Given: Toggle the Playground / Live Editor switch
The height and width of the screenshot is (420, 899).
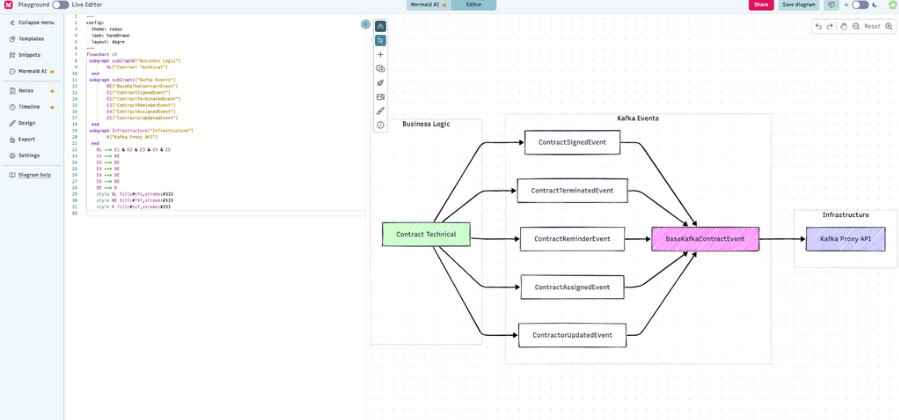Looking at the screenshot, I should pos(60,5).
